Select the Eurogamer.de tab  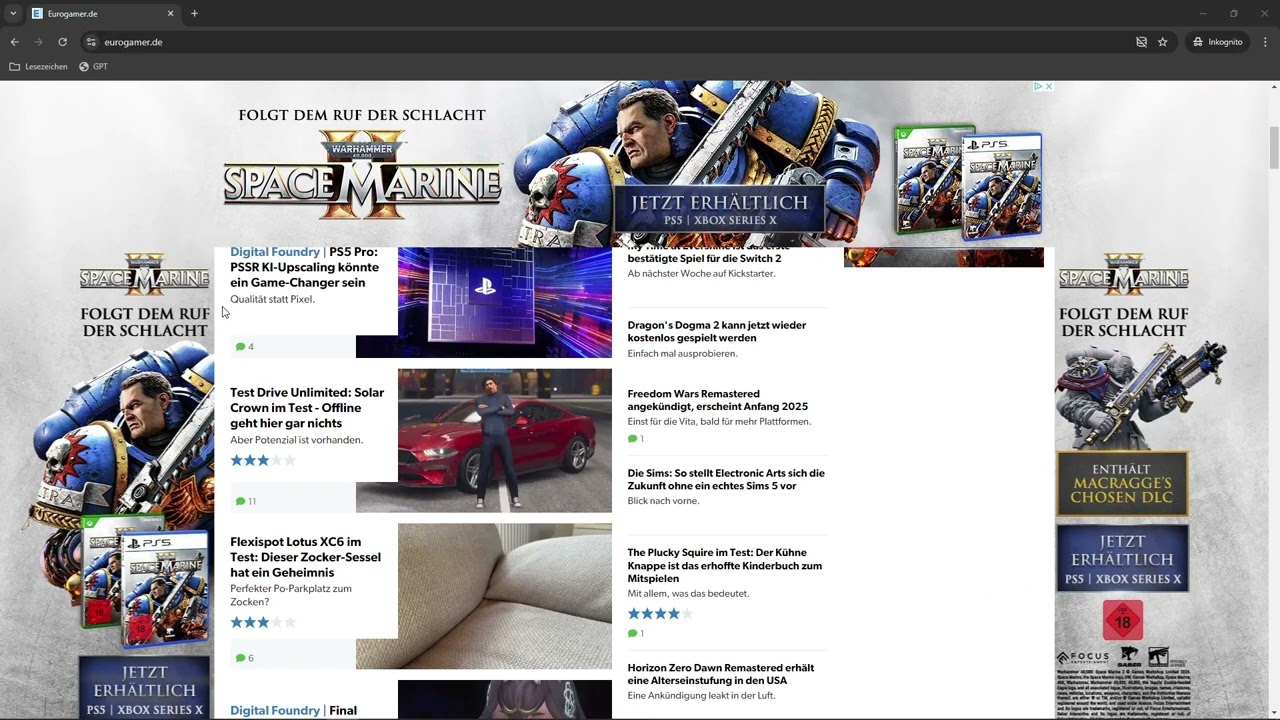(x=103, y=13)
